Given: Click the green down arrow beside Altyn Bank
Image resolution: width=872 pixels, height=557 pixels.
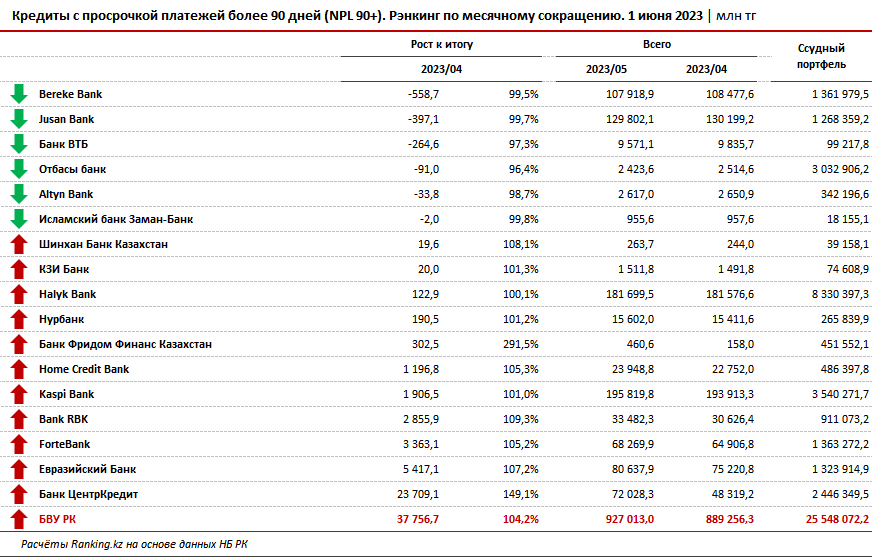Looking at the screenshot, I should click(19, 194).
